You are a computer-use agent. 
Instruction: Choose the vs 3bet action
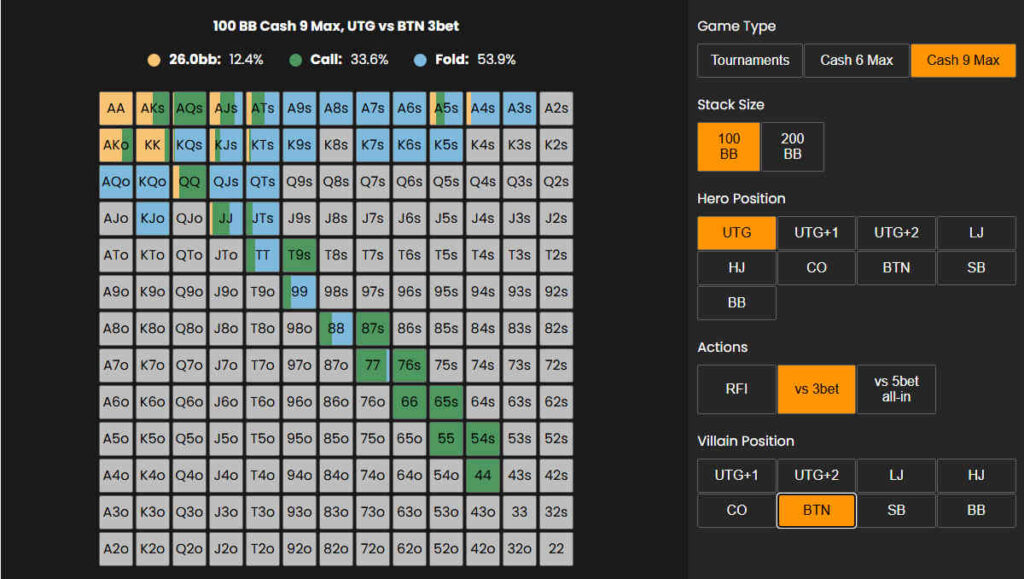click(816, 389)
